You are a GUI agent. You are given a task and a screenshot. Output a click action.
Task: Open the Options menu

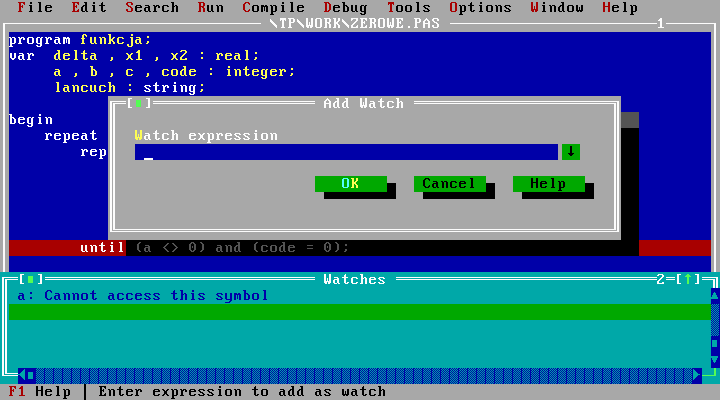pos(480,8)
